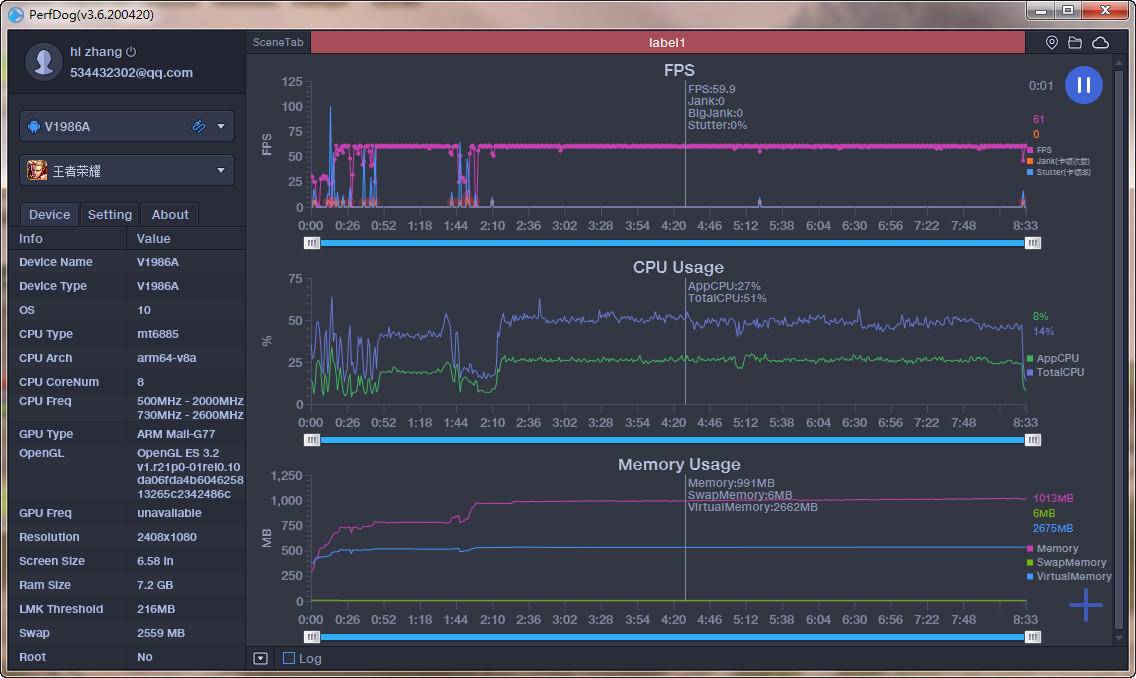Switch to the Setting tab

tap(109, 214)
